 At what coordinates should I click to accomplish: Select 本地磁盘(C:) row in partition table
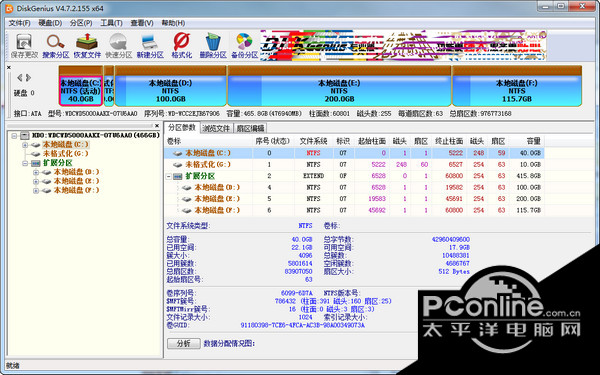(354, 153)
